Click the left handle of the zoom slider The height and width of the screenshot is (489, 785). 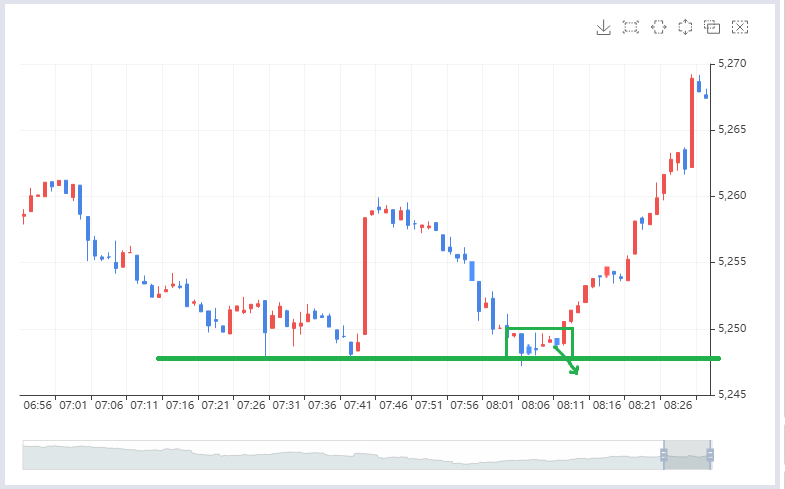tap(664, 455)
